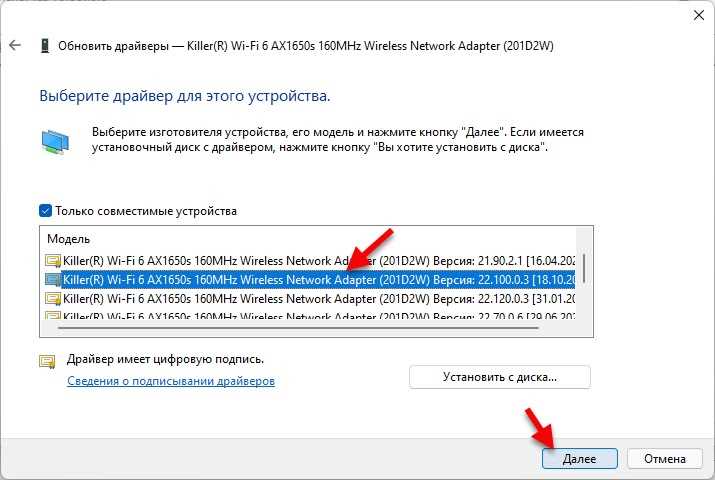Select driver version 22.100.0.3 row

click(x=310, y=279)
